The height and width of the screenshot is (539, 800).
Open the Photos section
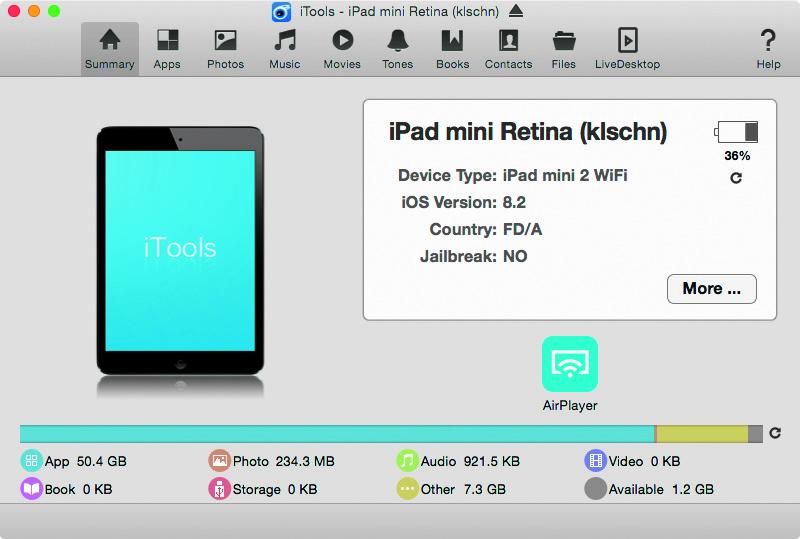point(226,49)
